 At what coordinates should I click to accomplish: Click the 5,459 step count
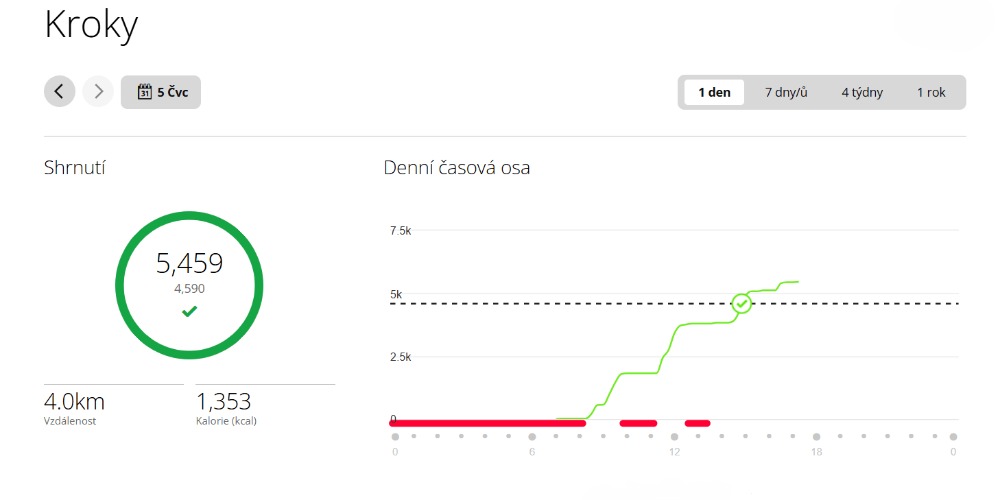coord(189,263)
